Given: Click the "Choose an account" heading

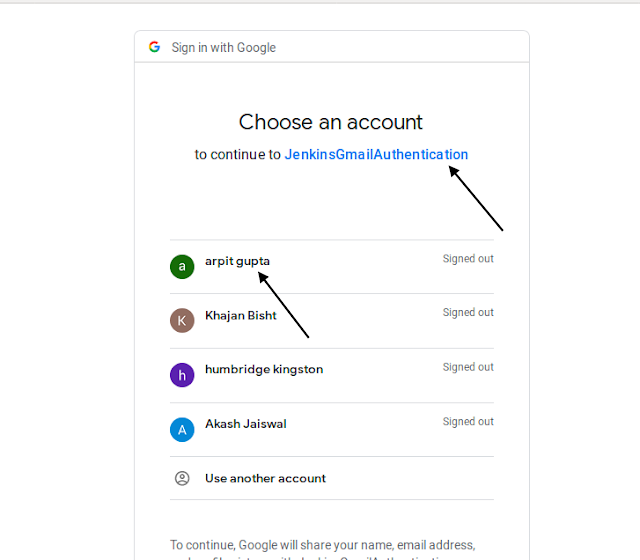Looking at the screenshot, I should click(331, 122).
